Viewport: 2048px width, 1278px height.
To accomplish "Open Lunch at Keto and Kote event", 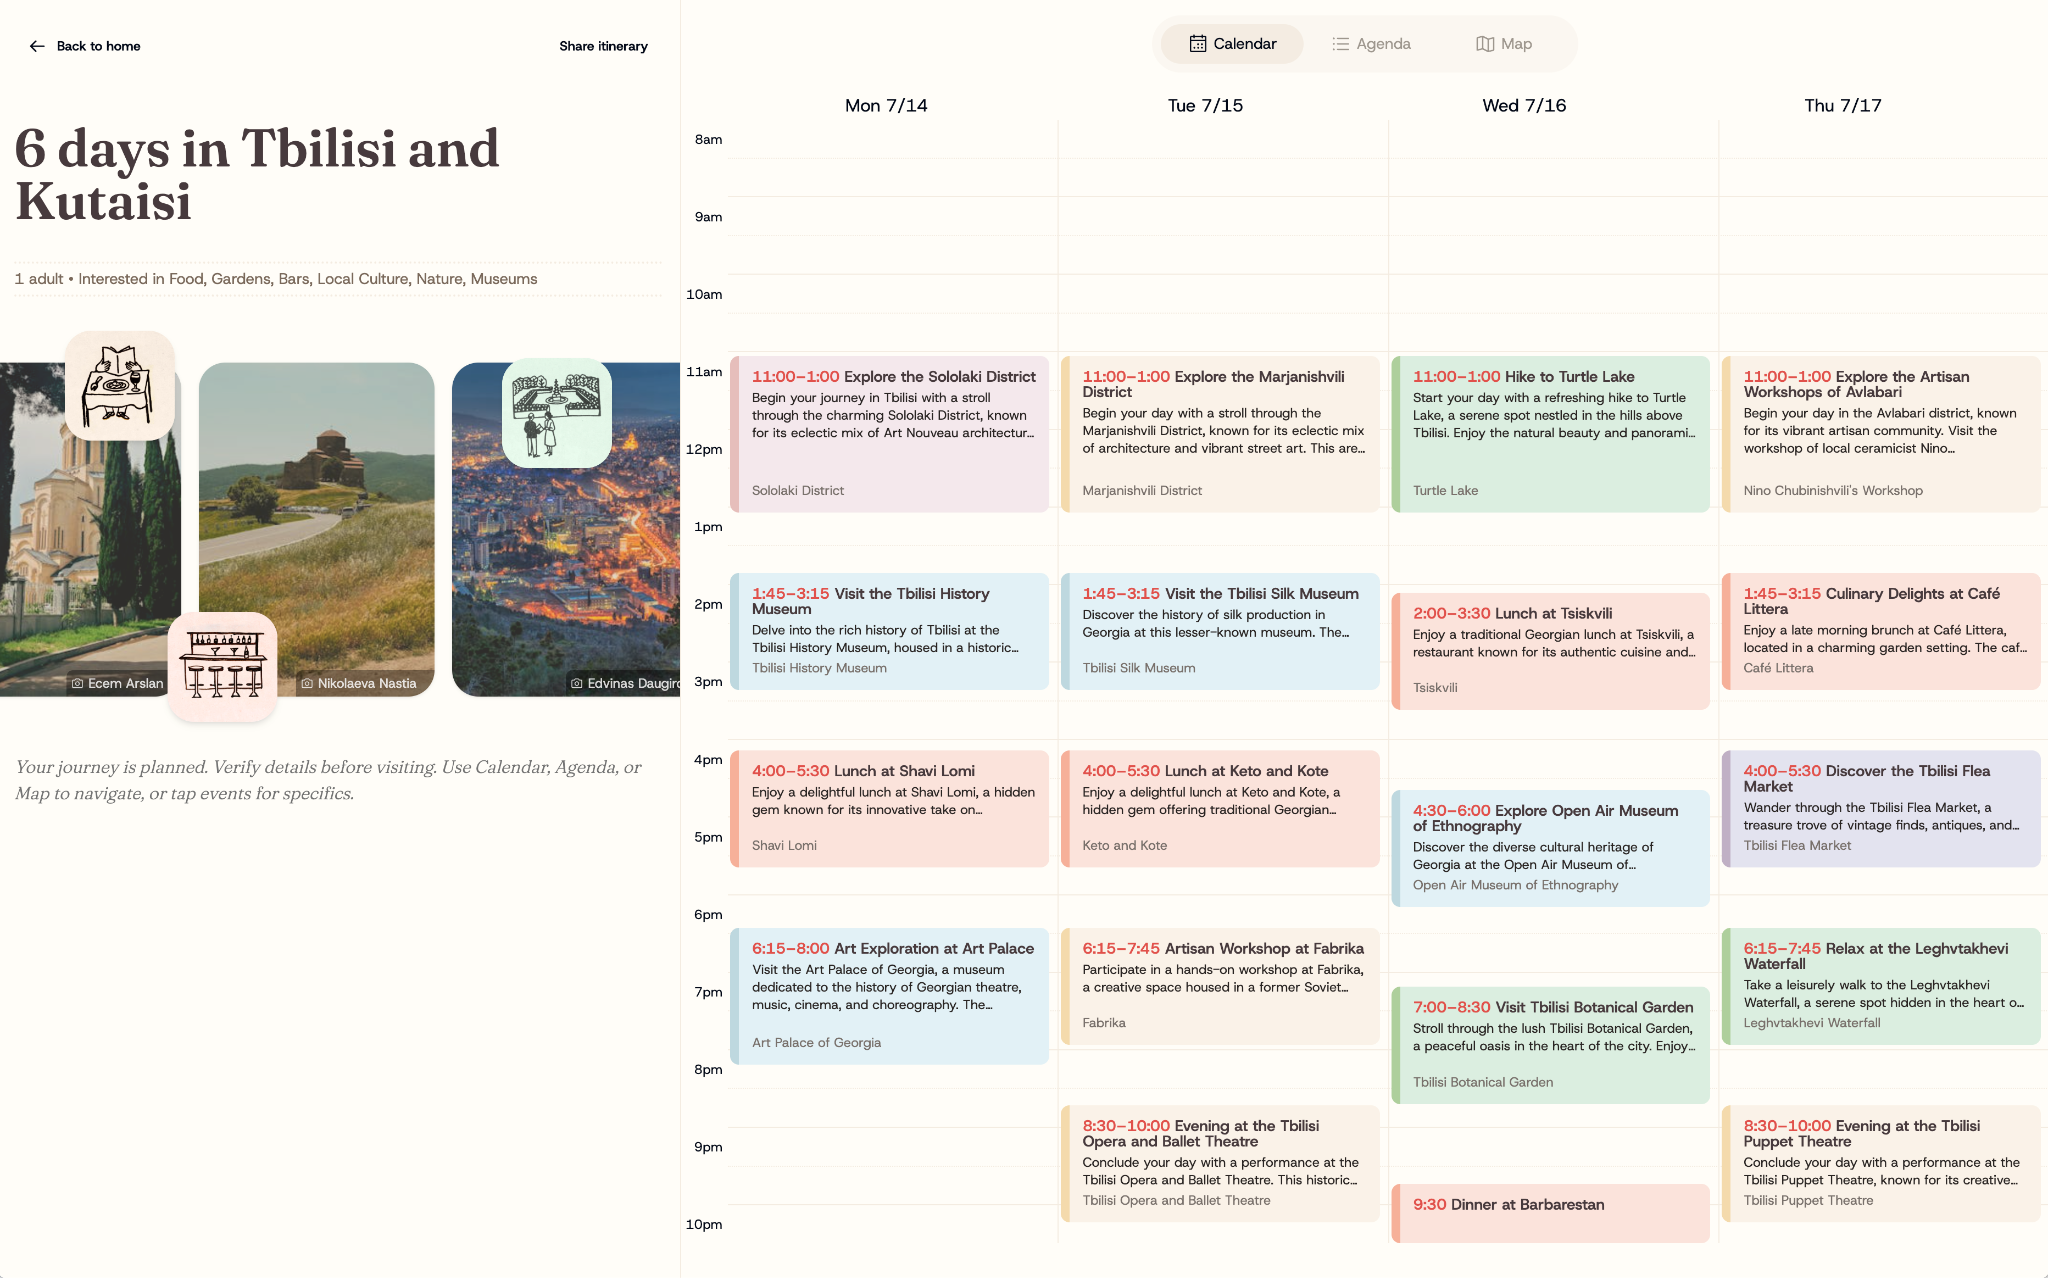I will pos(1220,808).
